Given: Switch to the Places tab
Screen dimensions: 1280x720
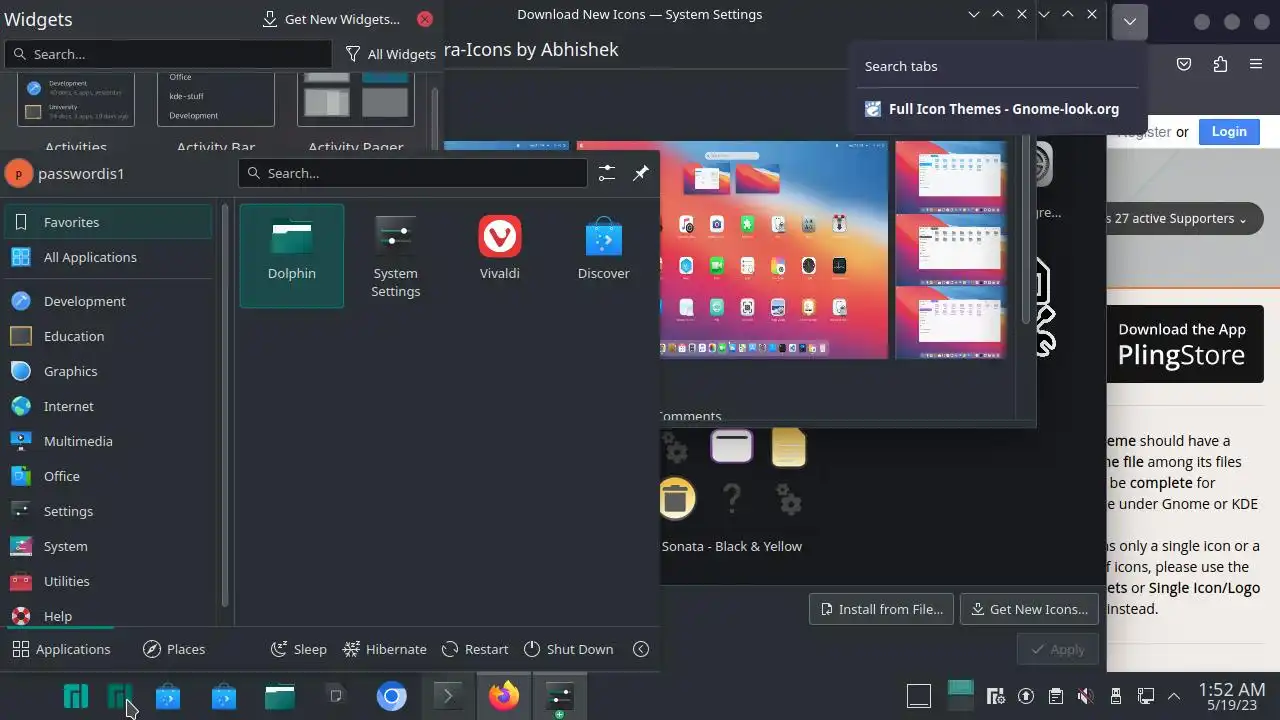Looking at the screenshot, I should click(x=174, y=649).
